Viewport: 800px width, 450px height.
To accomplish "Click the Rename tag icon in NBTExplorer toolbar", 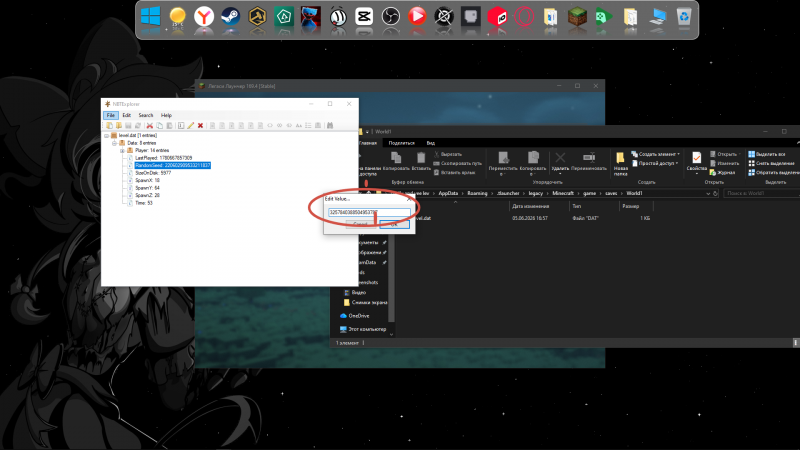I will (181, 126).
